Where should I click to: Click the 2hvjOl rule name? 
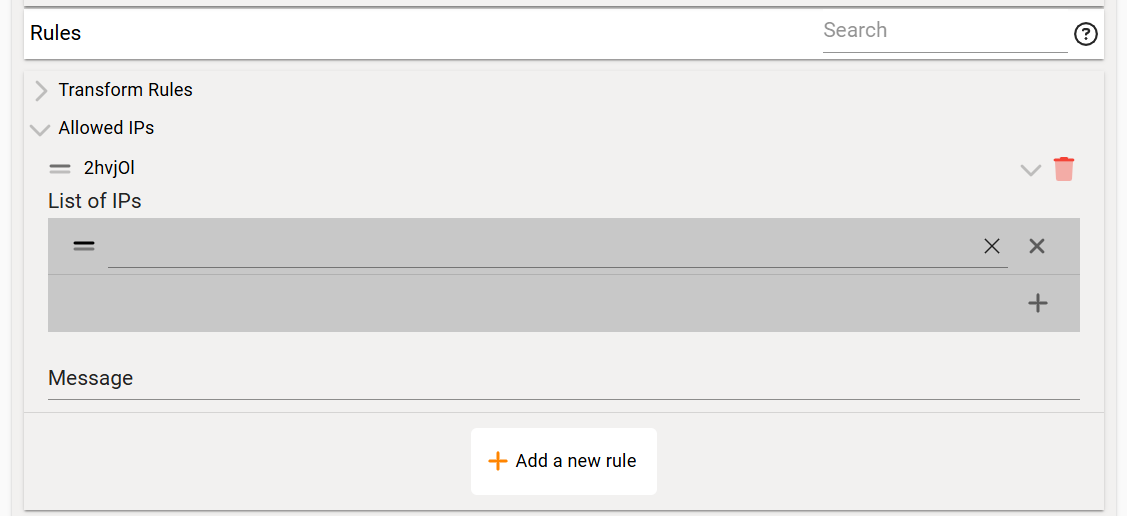(109, 168)
